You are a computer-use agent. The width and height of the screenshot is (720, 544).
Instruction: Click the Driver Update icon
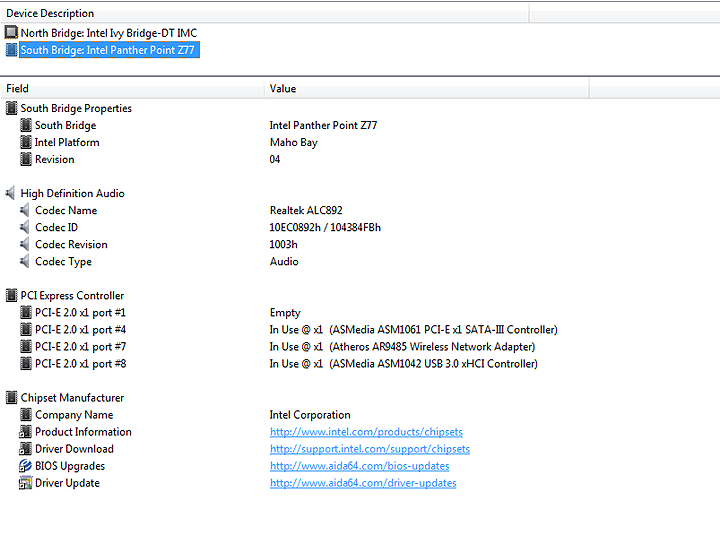click(25, 483)
